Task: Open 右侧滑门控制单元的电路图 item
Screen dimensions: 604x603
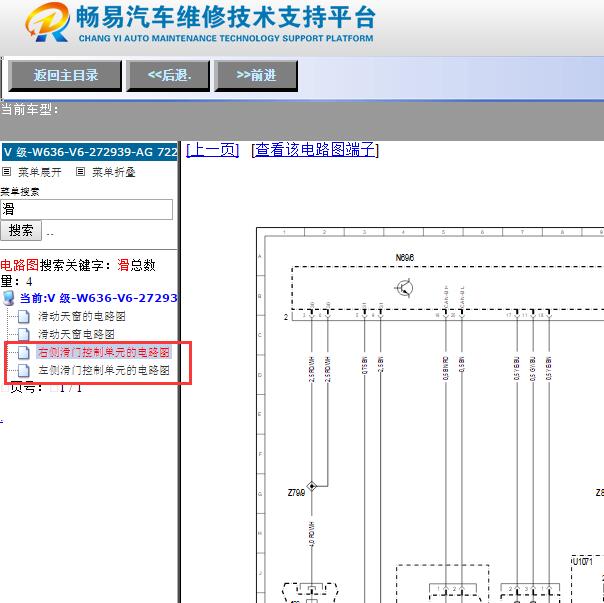Action: click(104, 352)
